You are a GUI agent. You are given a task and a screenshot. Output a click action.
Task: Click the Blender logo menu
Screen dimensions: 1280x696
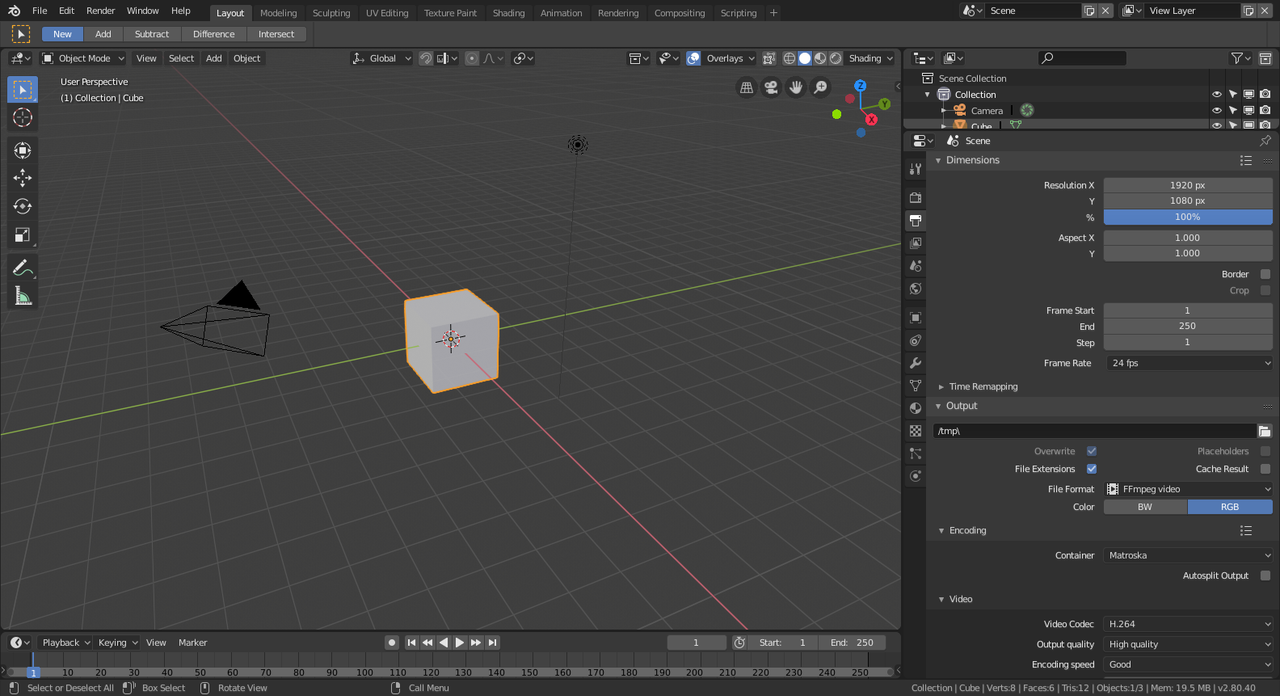14,11
